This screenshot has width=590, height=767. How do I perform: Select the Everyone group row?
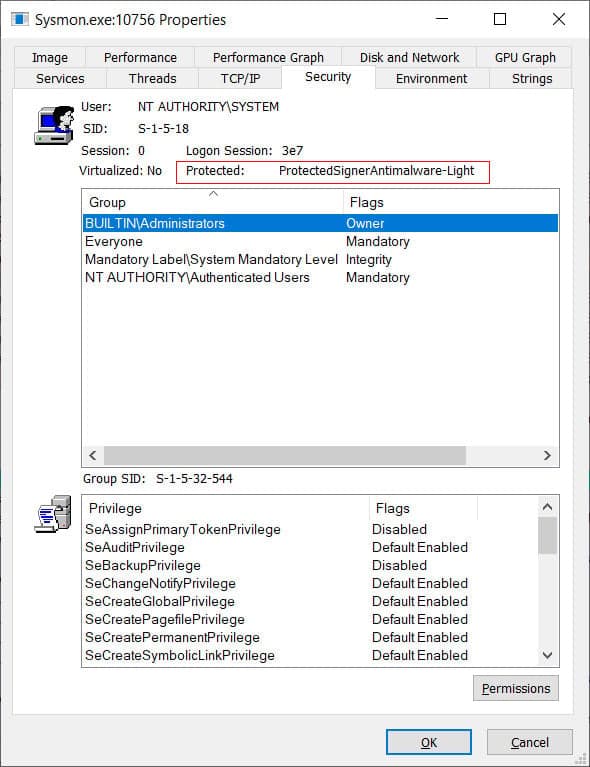click(x=320, y=241)
